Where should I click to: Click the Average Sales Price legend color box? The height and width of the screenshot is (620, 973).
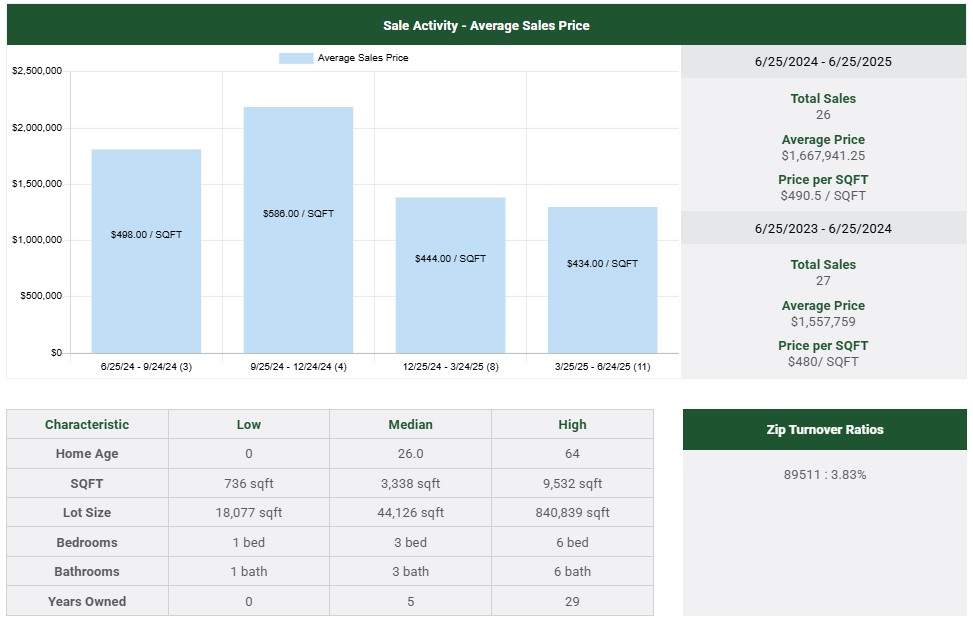click(x=296, y=58)
